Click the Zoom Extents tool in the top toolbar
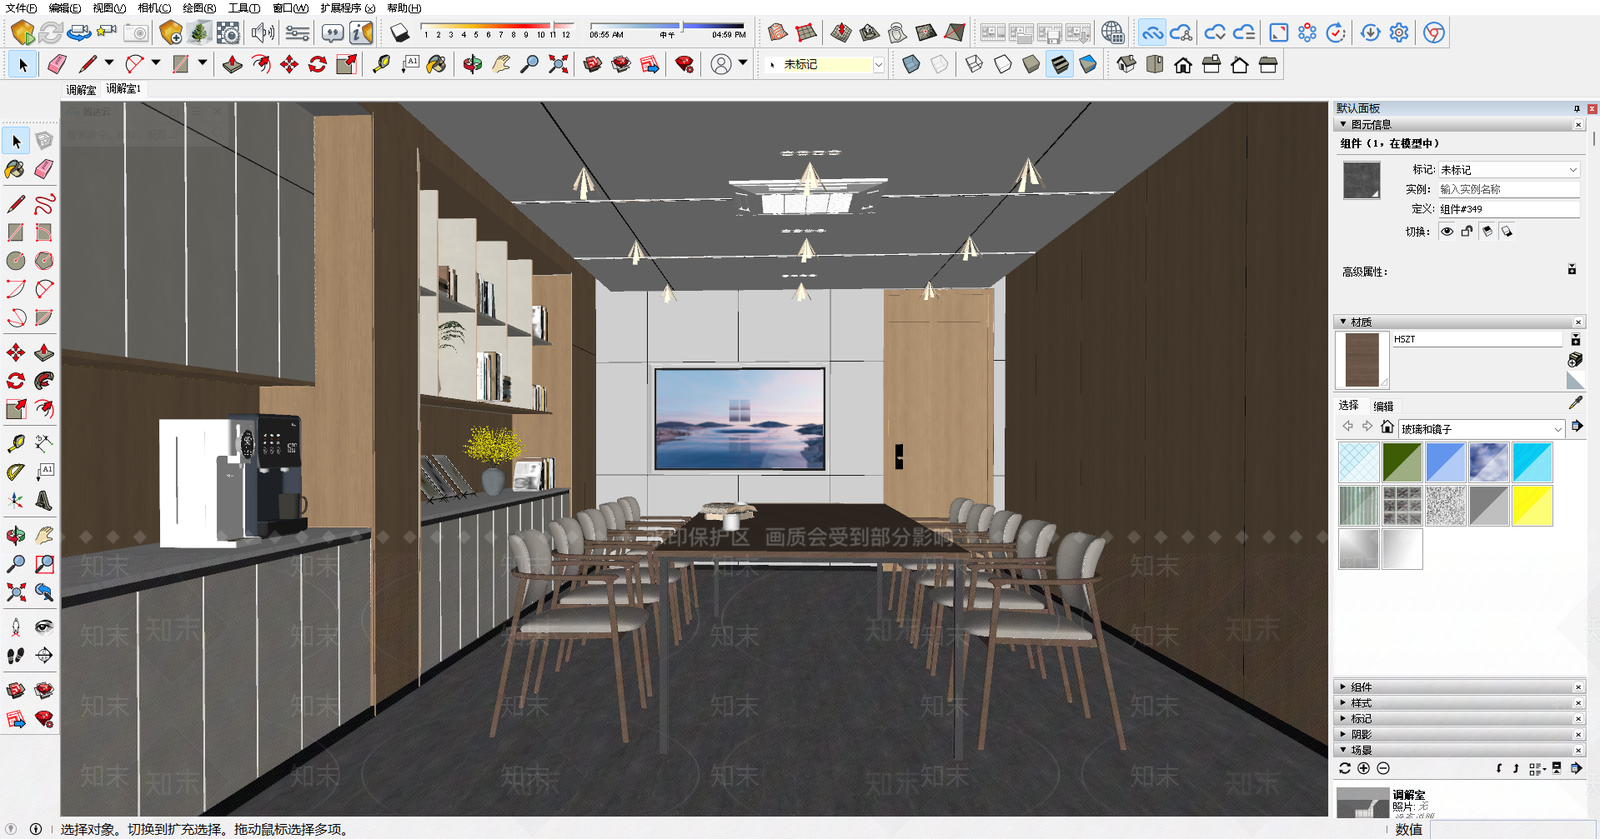This screenshot has width=1600, height=839. point(558,64)
